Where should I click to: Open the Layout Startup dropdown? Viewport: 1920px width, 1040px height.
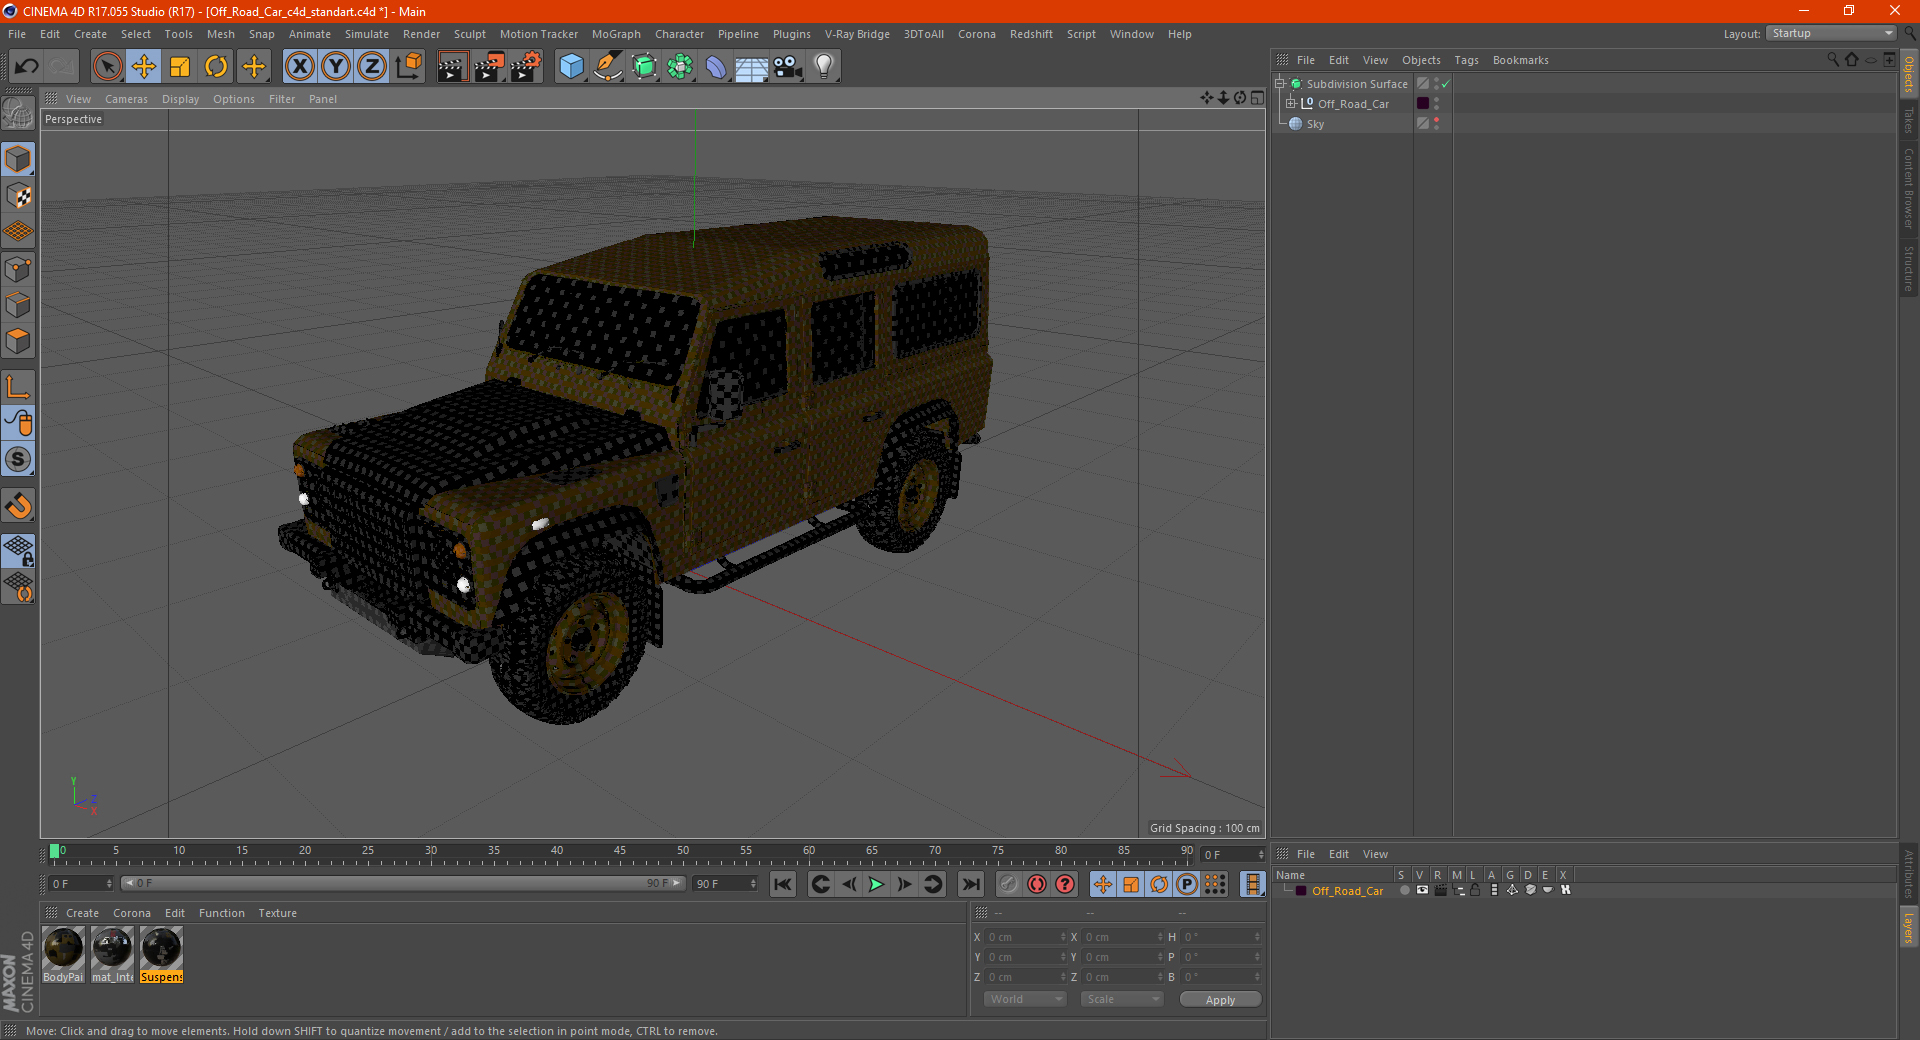(x=1831, y=33)
